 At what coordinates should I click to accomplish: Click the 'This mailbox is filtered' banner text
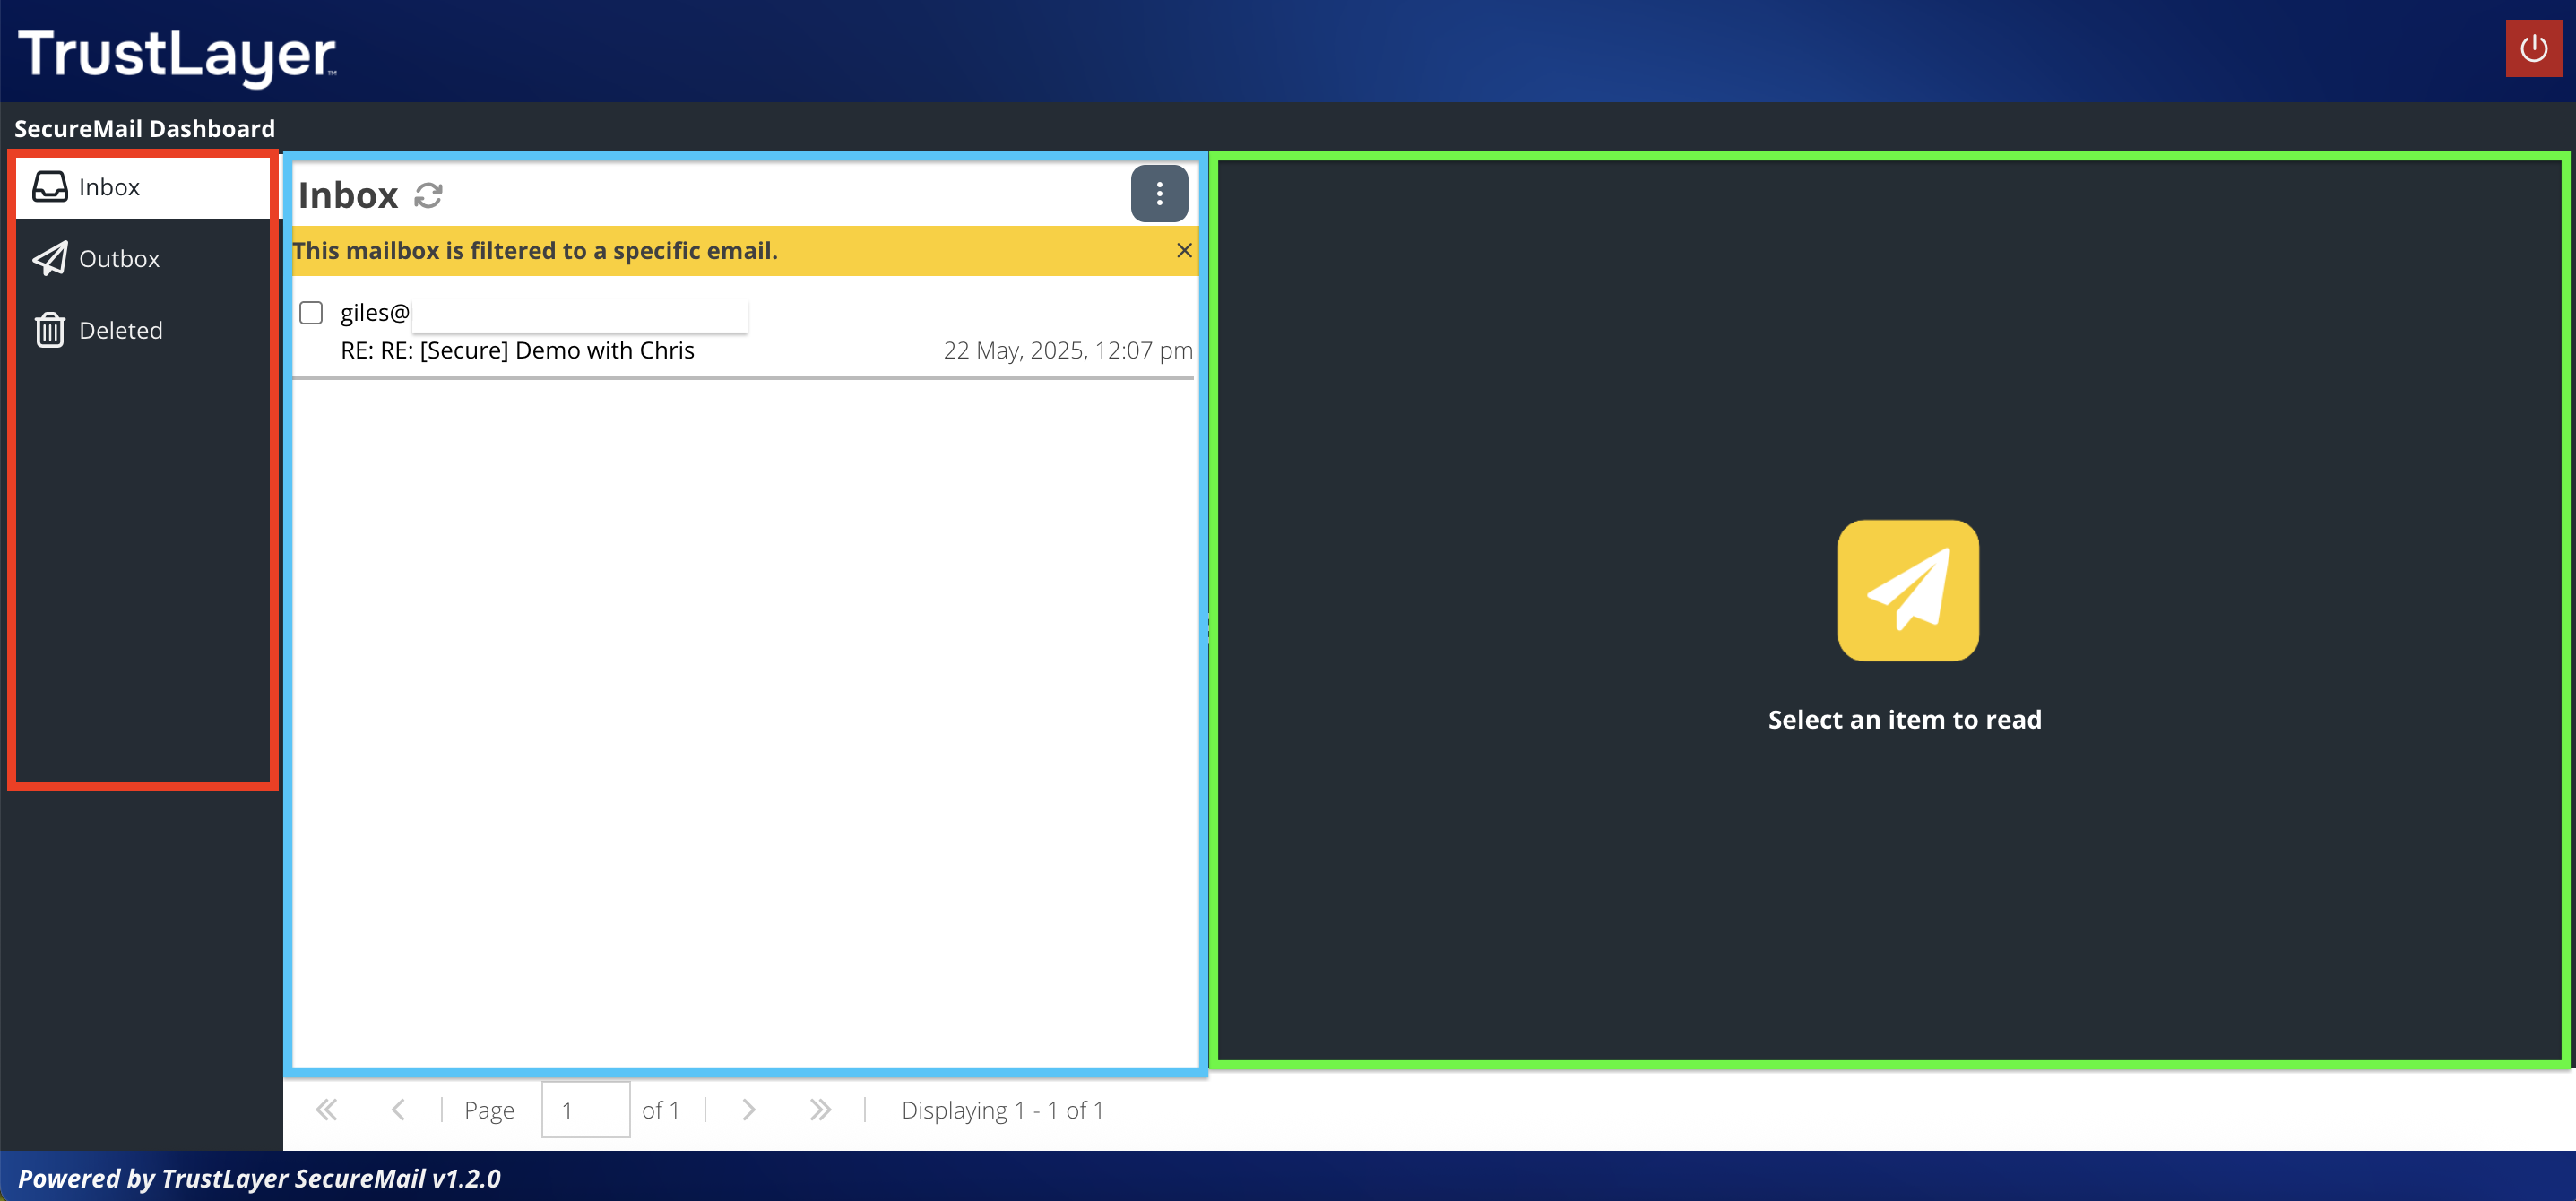pos(535,251)
